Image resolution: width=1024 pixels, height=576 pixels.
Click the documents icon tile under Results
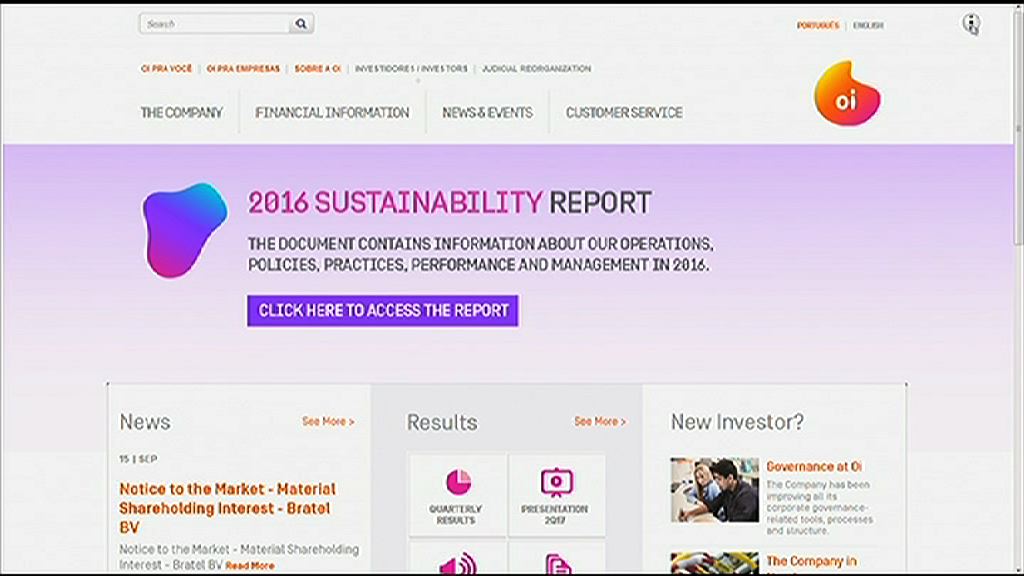(x=556, y=564)
